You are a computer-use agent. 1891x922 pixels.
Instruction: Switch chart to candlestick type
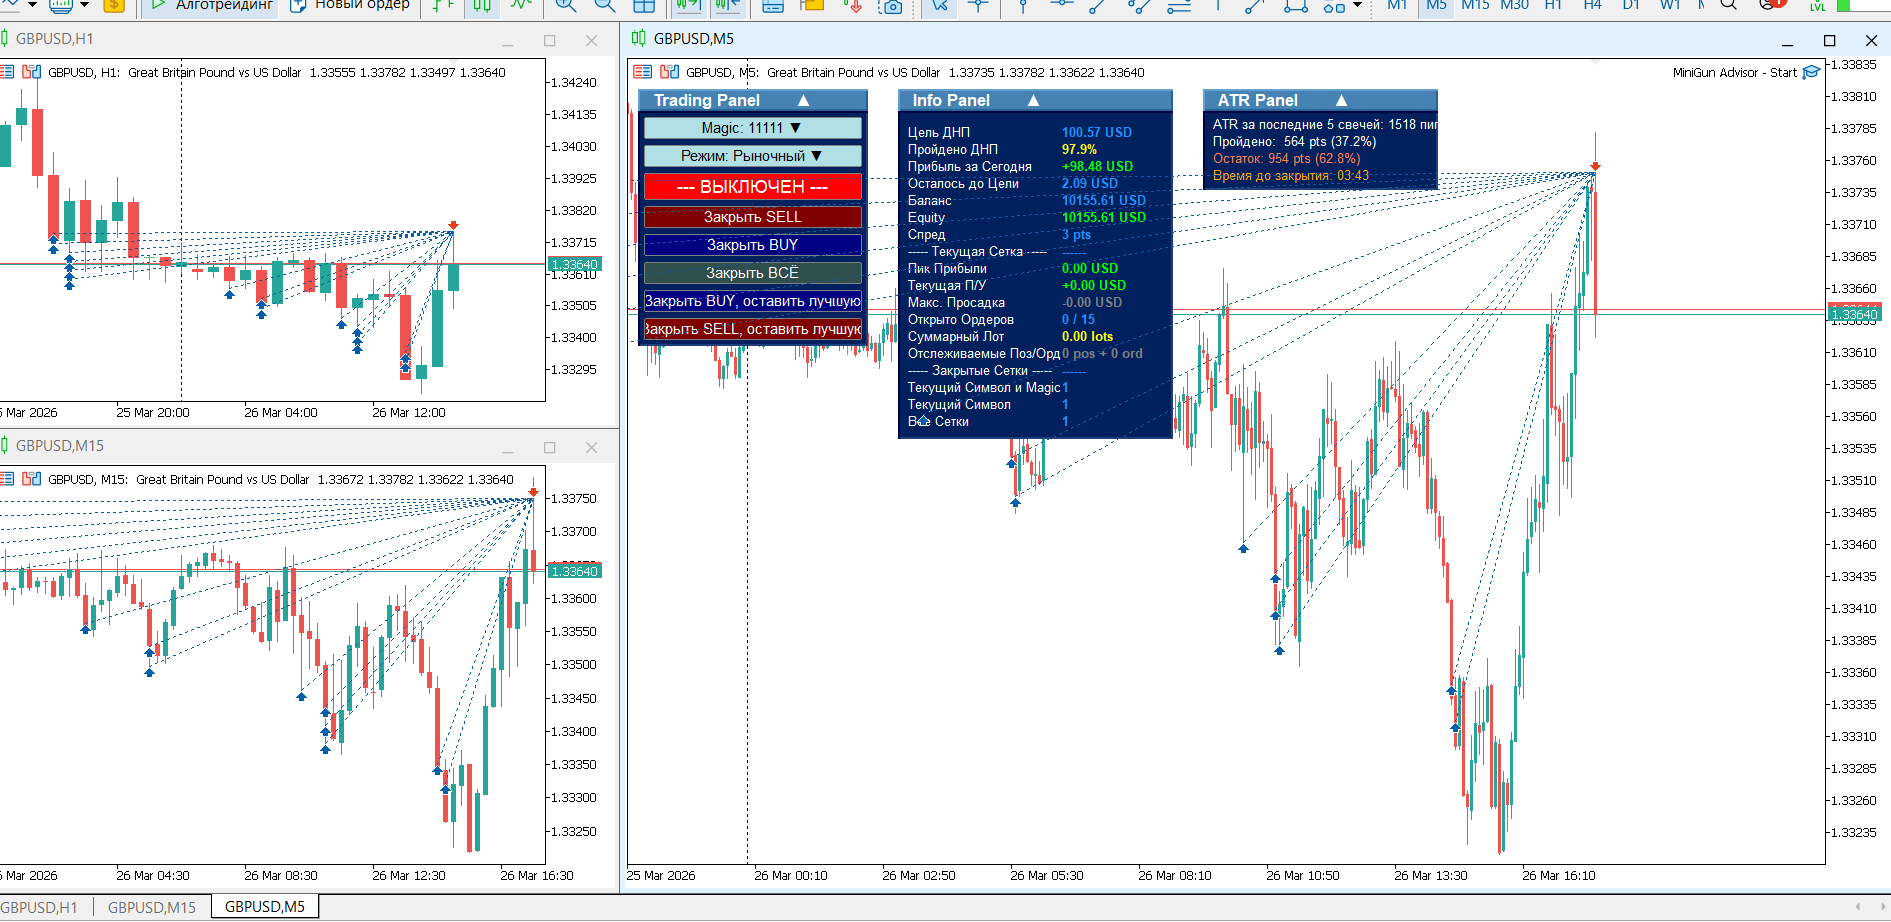pos(482,5)
